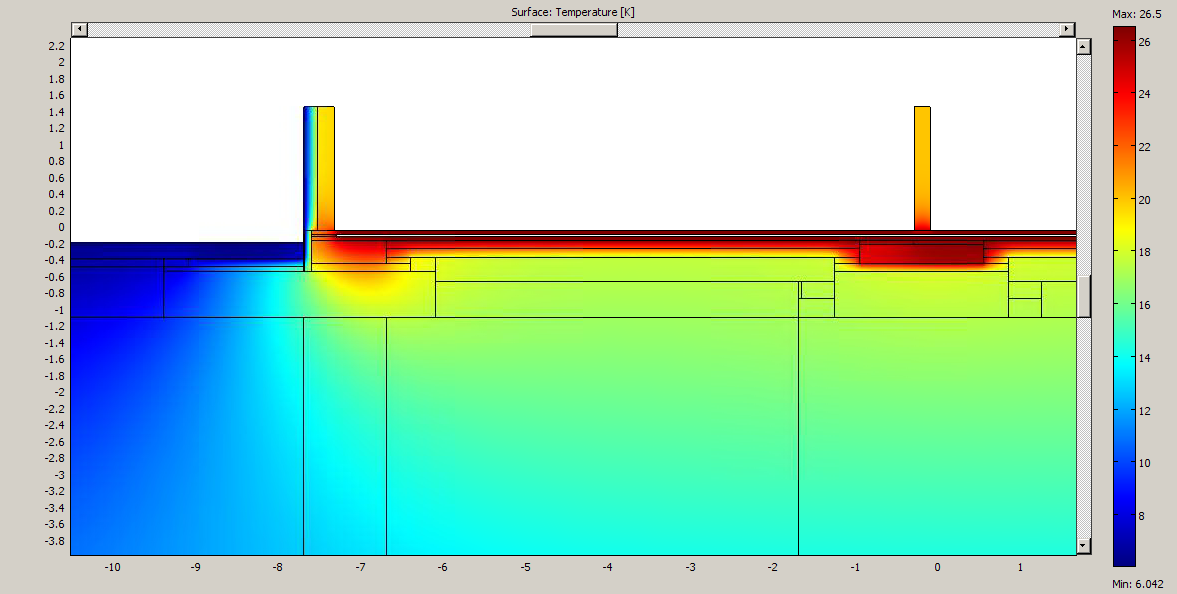Click legend tick value 8

1141,516
